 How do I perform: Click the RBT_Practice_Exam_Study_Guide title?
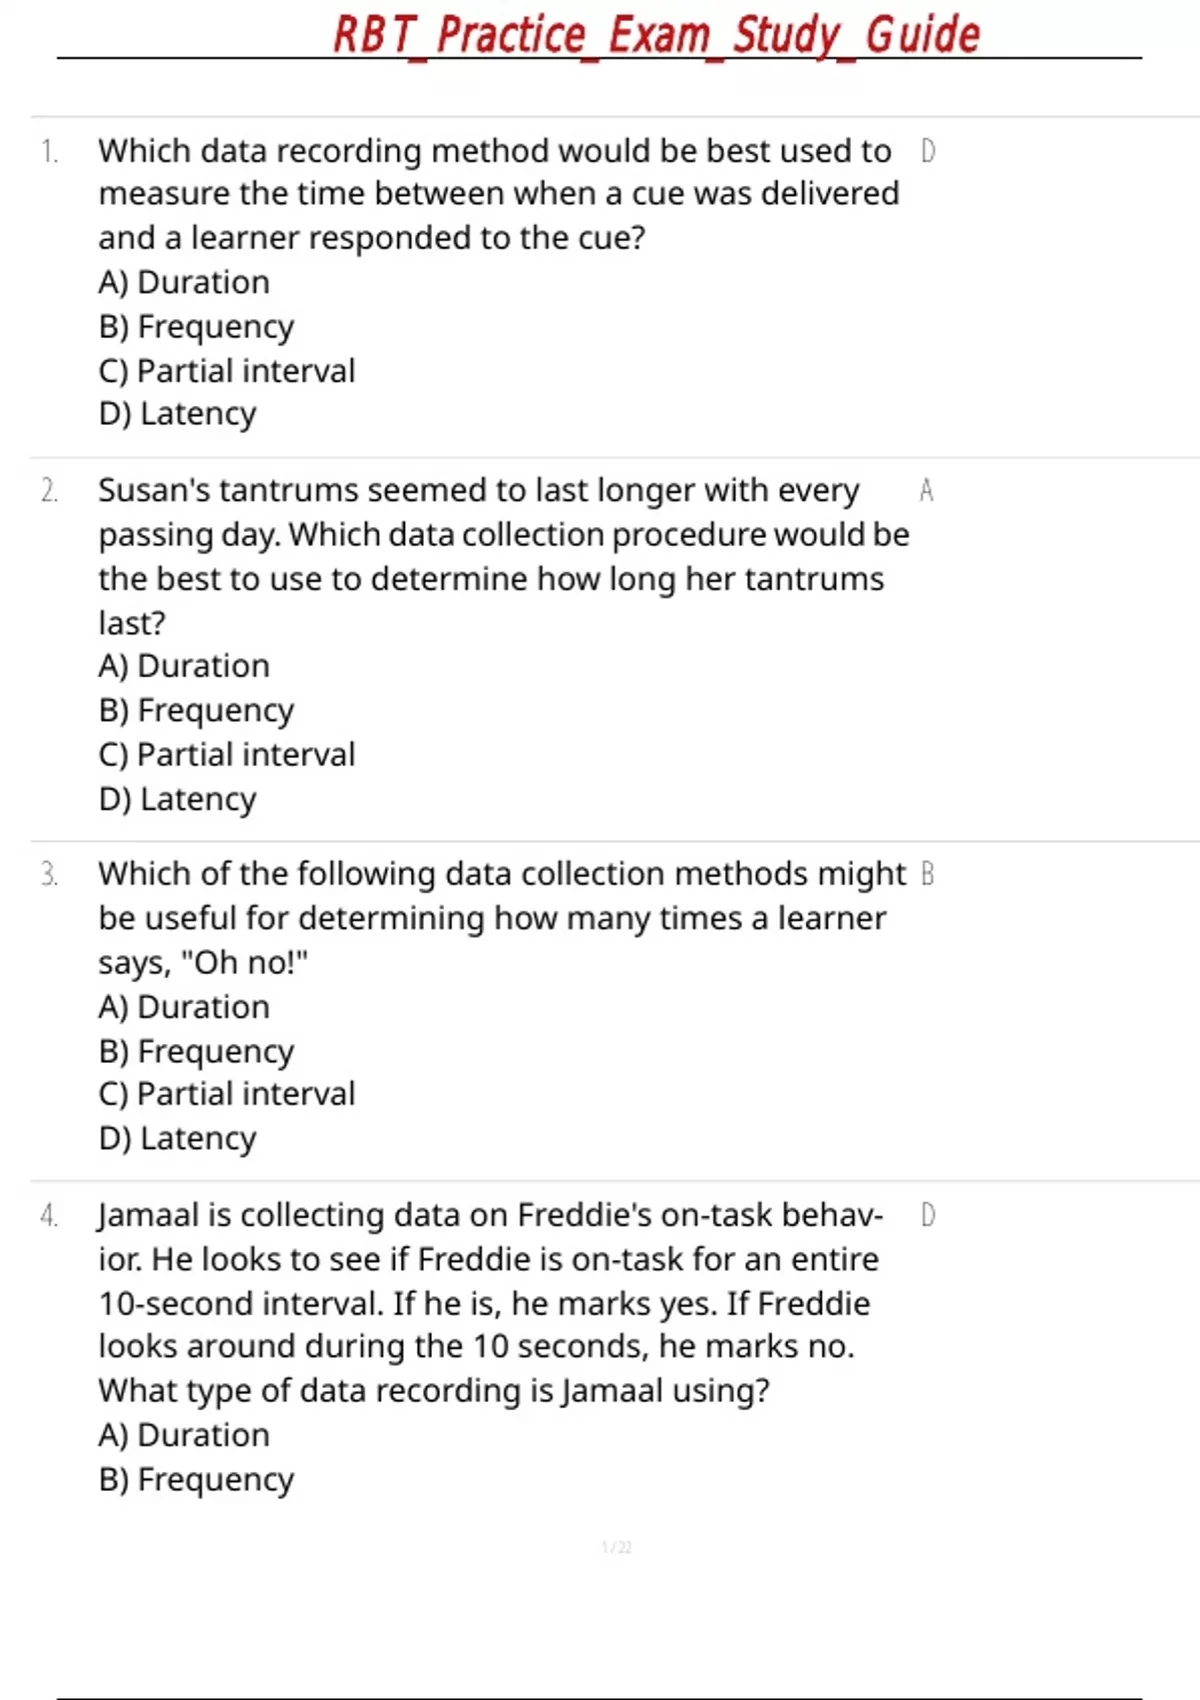(656, 35)
